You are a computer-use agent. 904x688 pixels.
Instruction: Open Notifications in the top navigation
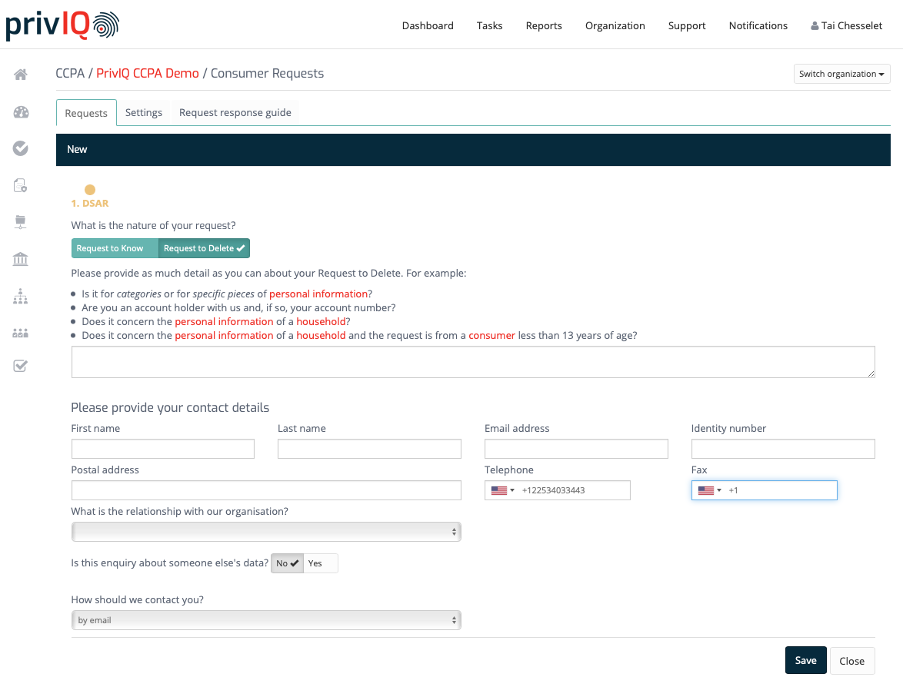pyautogui.click(x=758, y=26)
